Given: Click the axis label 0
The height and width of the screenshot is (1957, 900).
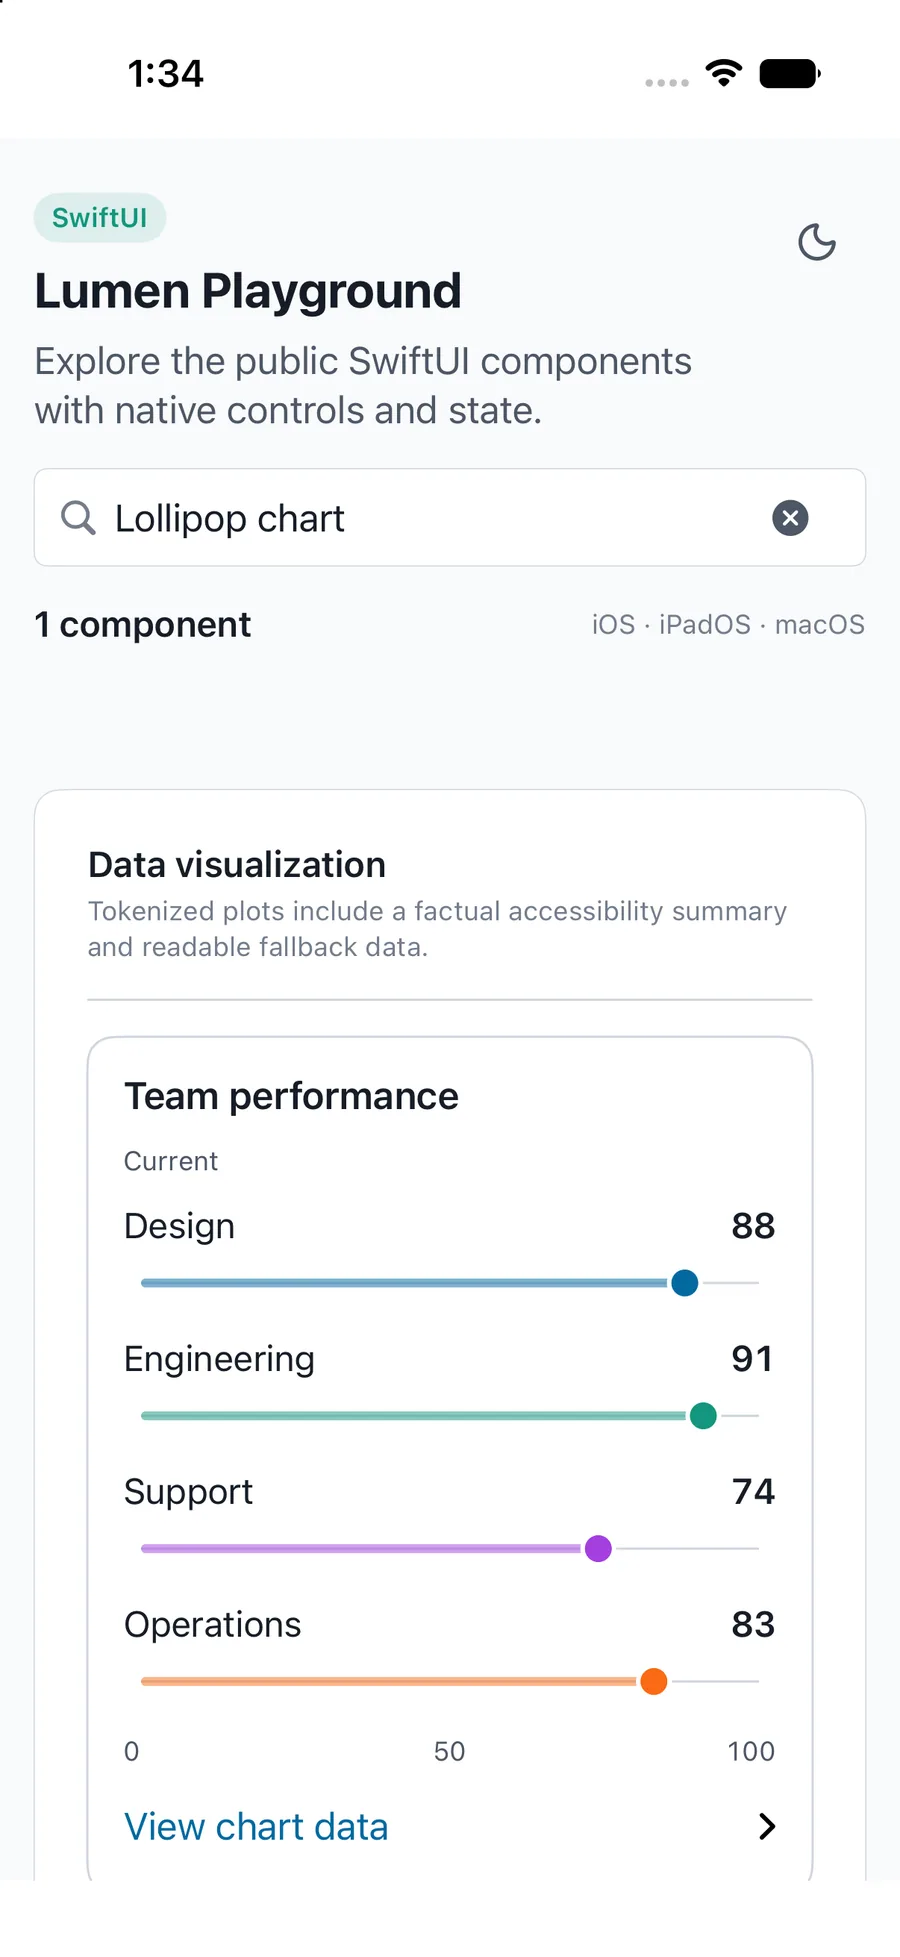Looking at the screenshot, I should click(x=132, y=1752).
